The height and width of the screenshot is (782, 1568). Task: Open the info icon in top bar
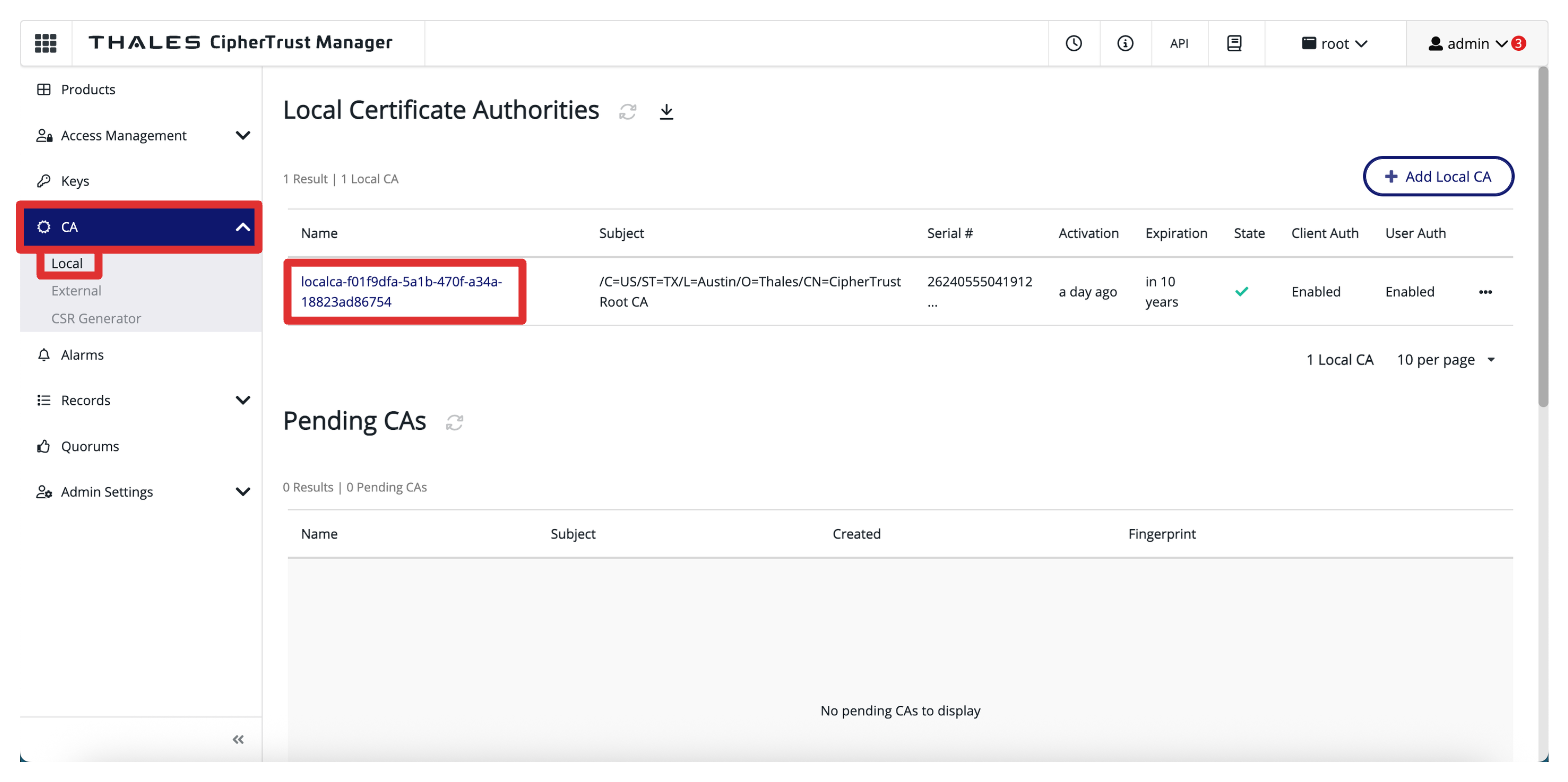(1125, 43)
